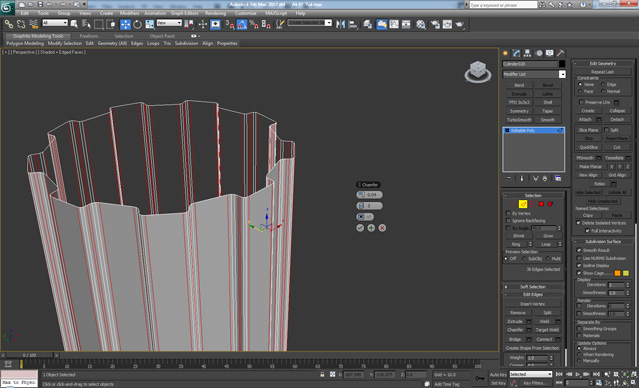Open the Graph Editors menu
Viewport: 639px width, 388px height.
[184, 13]
